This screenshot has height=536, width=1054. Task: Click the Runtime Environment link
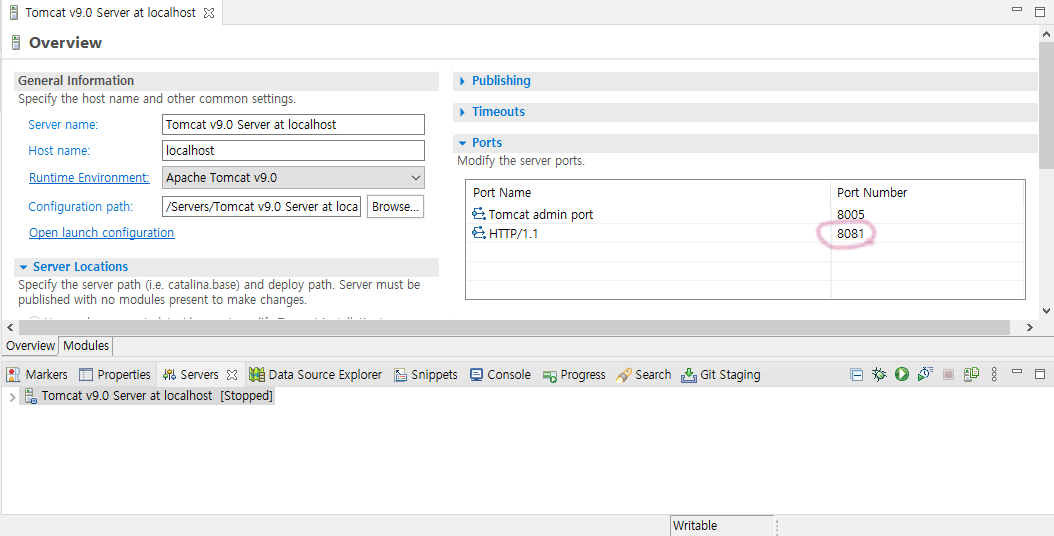click(89, 178)
